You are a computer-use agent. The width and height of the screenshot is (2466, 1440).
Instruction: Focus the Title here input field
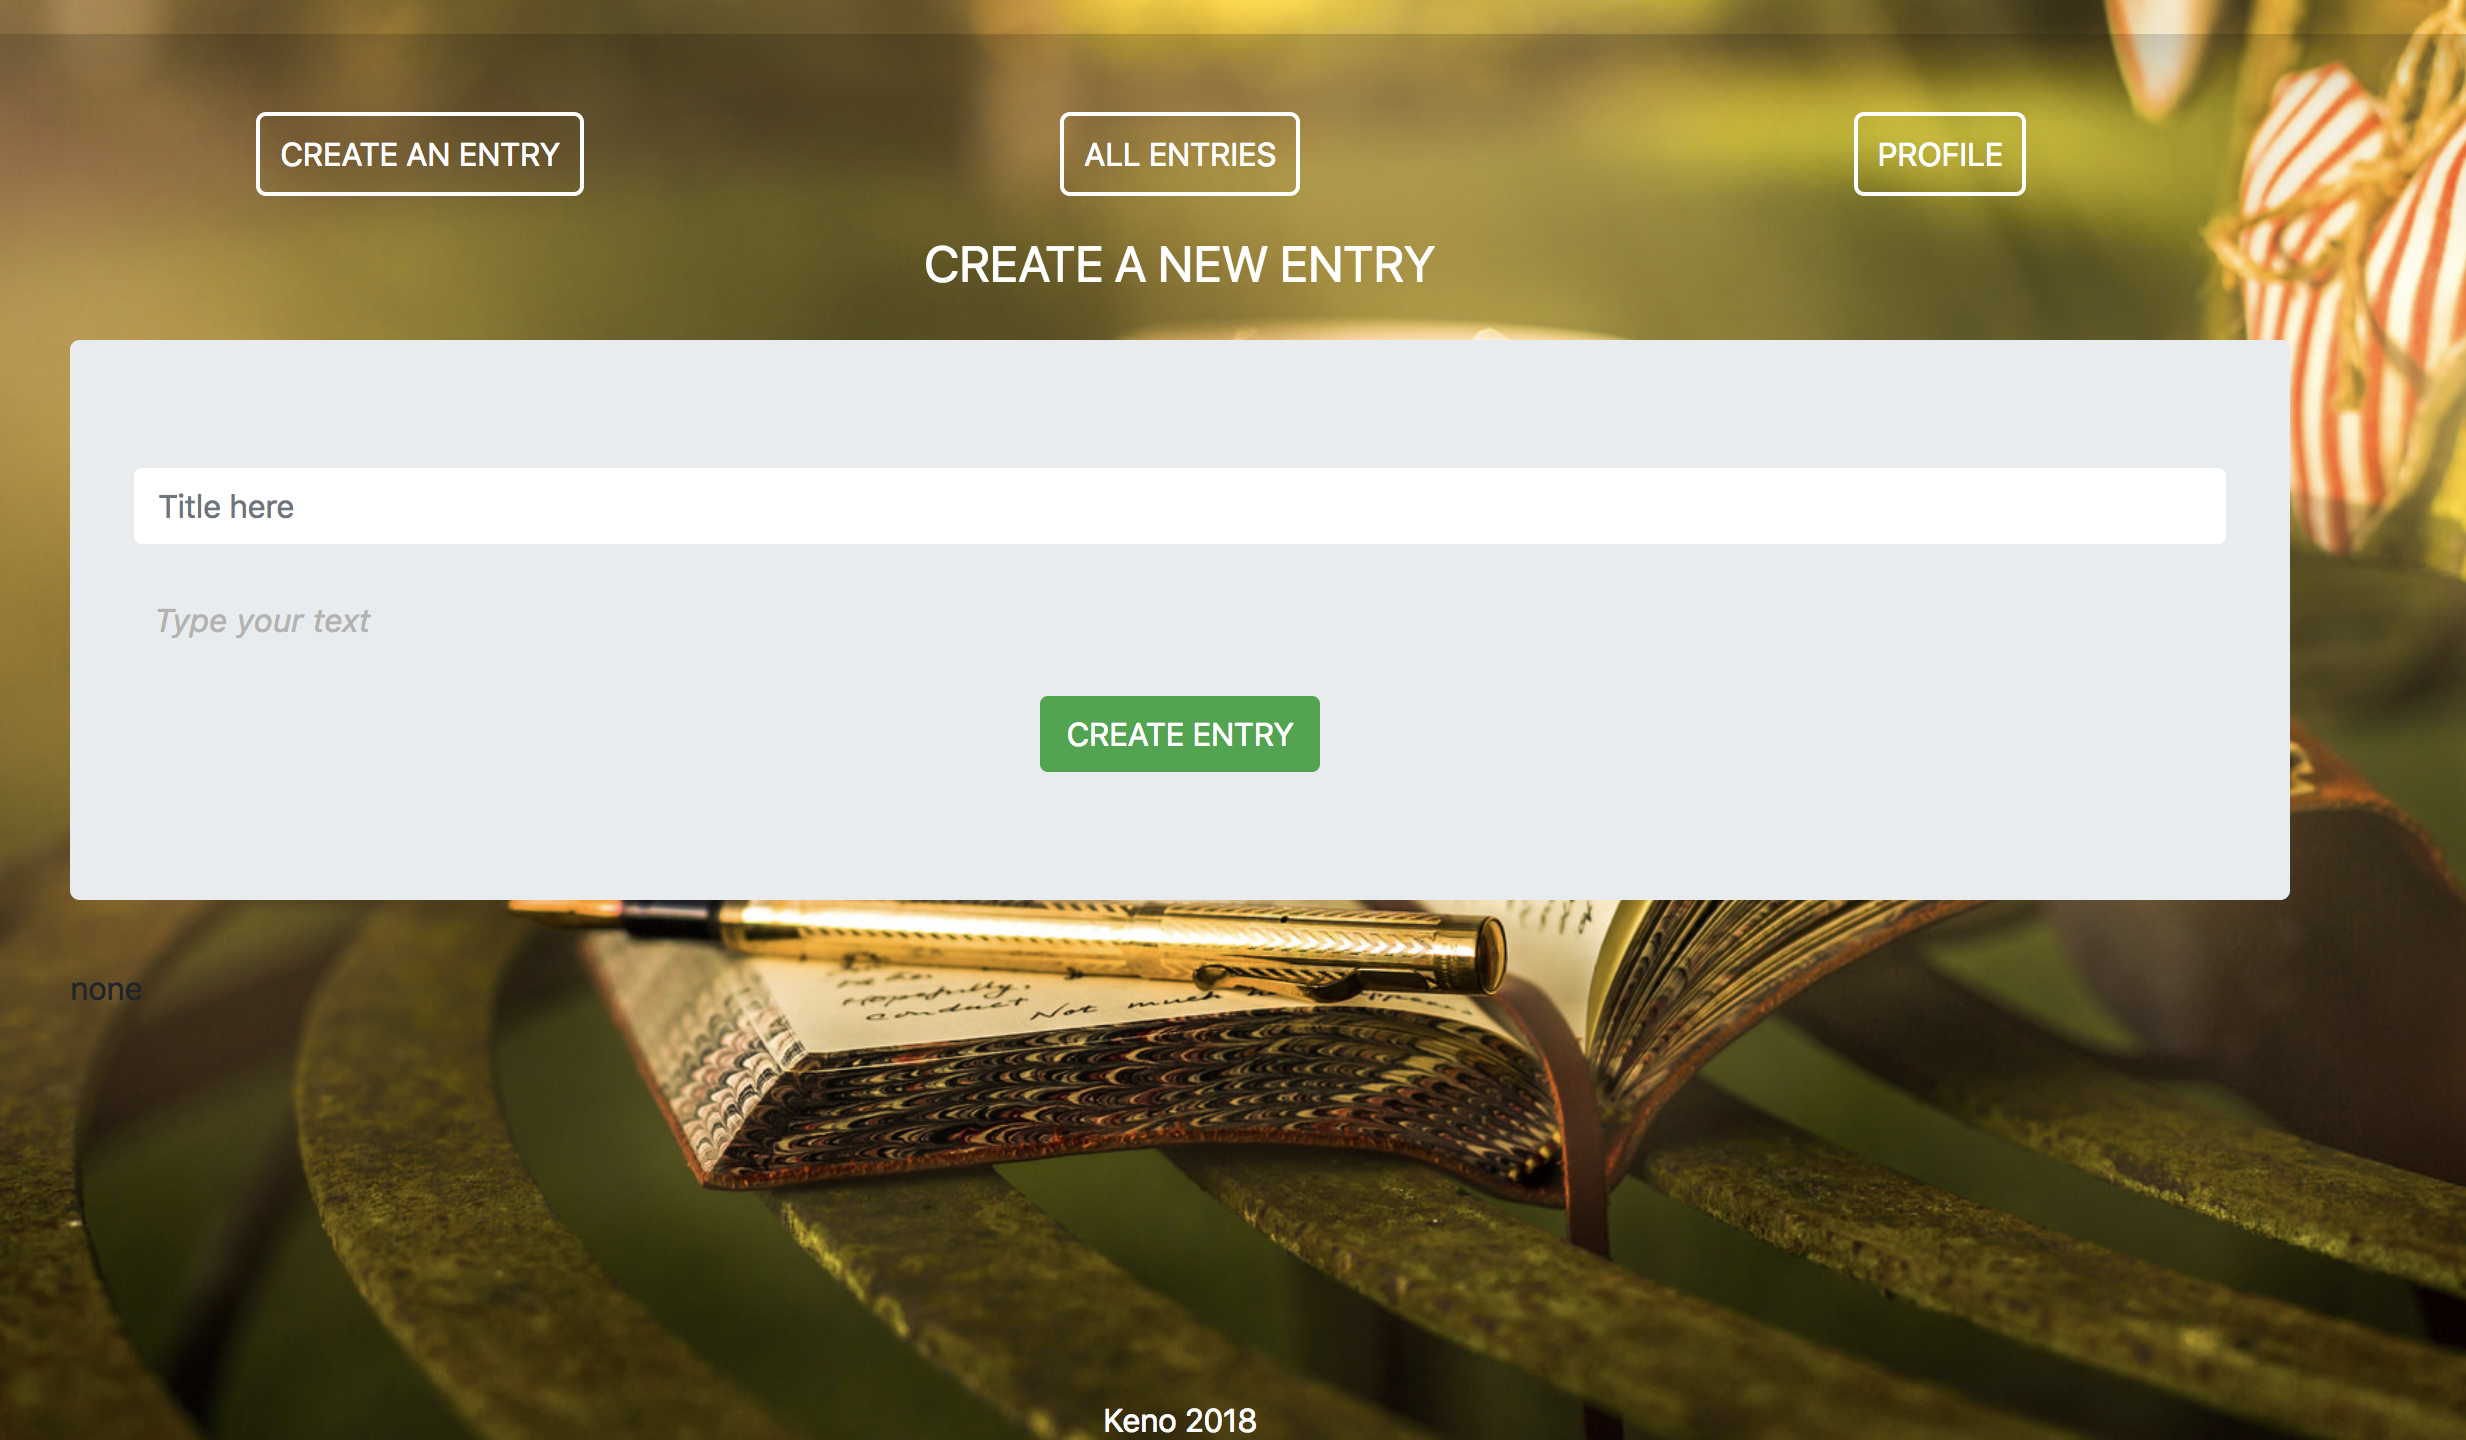point(1179,506)
